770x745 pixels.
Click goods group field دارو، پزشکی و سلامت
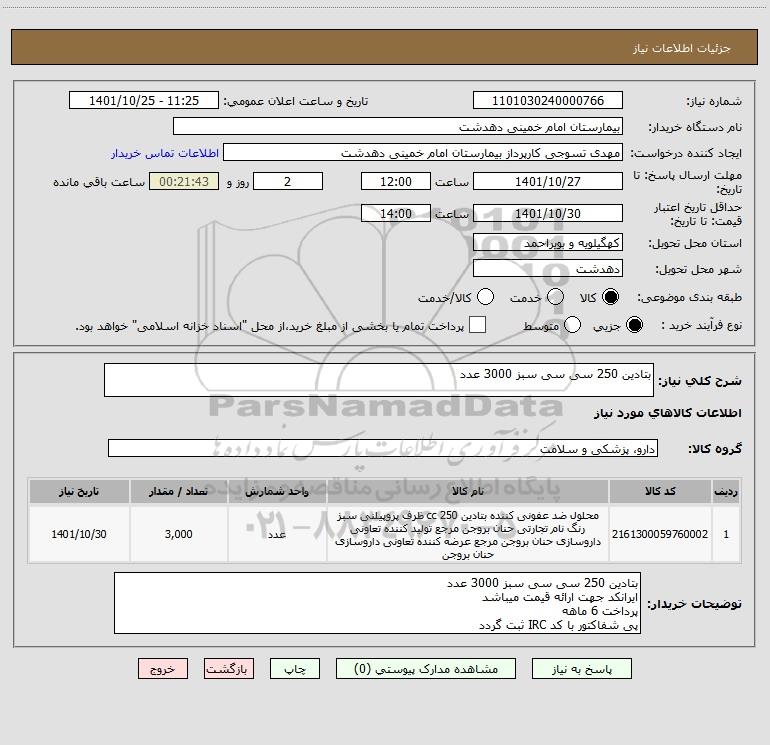(383, 448)
